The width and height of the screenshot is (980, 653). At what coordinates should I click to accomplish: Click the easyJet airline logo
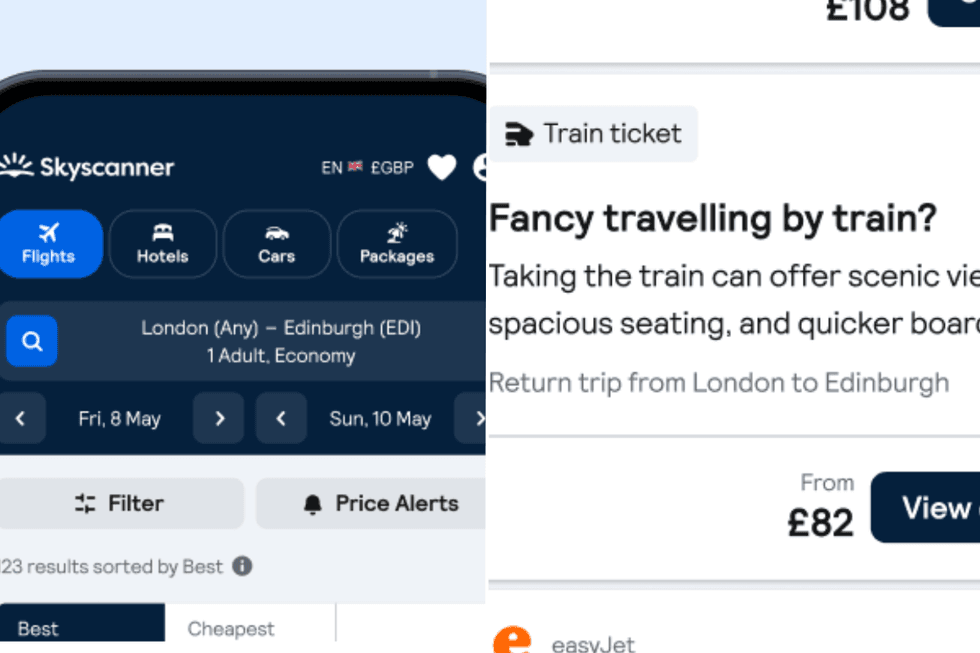(512, 641)
